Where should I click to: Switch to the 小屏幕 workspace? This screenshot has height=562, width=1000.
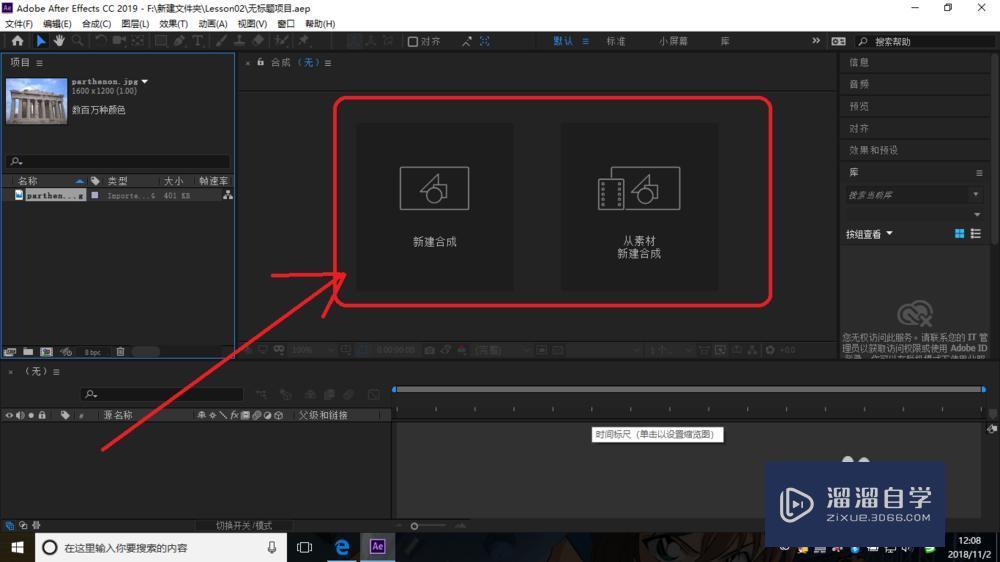pyautogui.click(x=673, y=41)
